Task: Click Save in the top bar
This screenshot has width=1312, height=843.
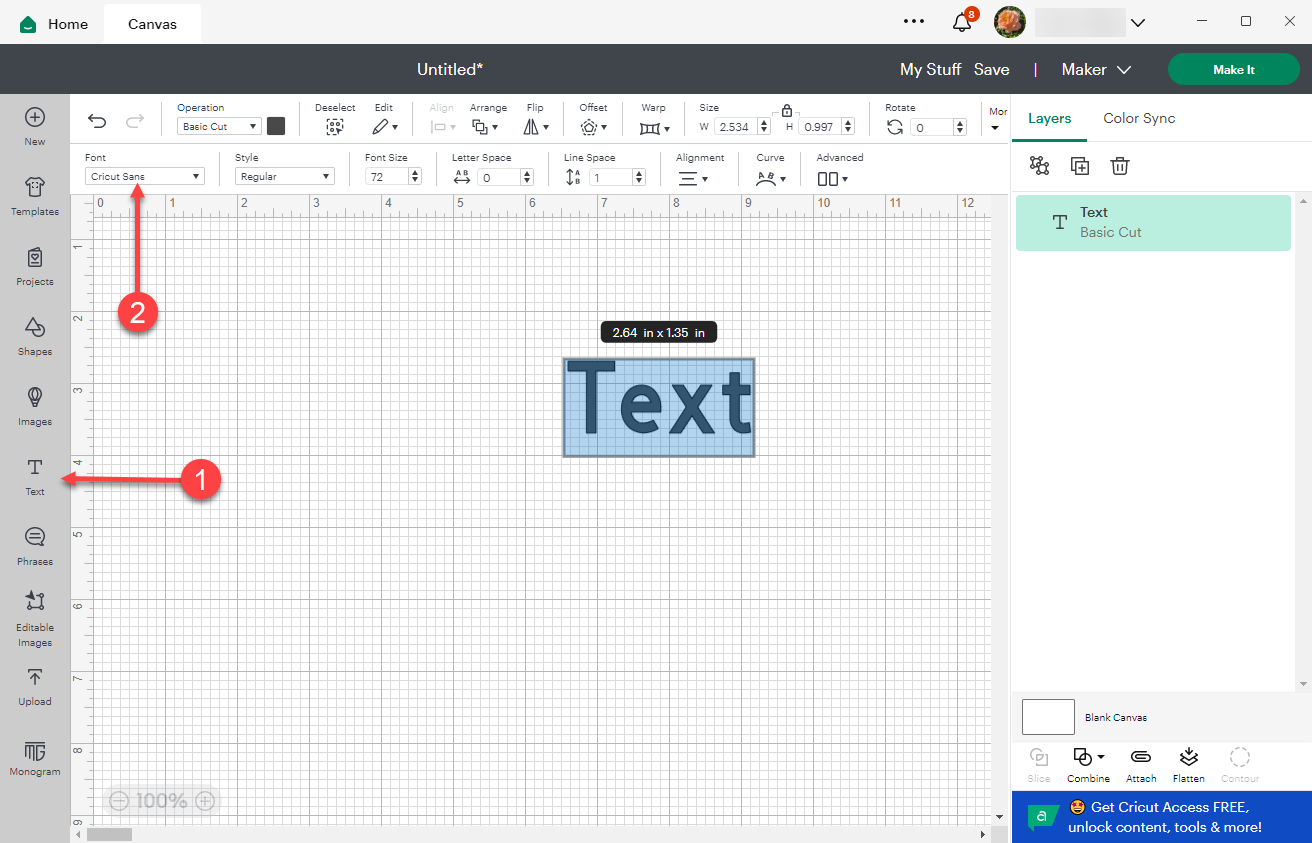Action: coord(991,69)
